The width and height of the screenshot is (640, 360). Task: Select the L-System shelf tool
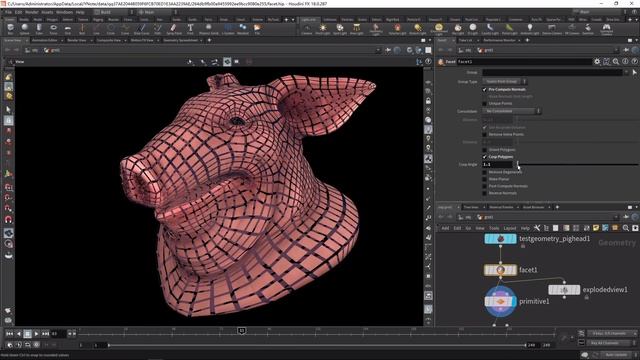click(228, 29)
